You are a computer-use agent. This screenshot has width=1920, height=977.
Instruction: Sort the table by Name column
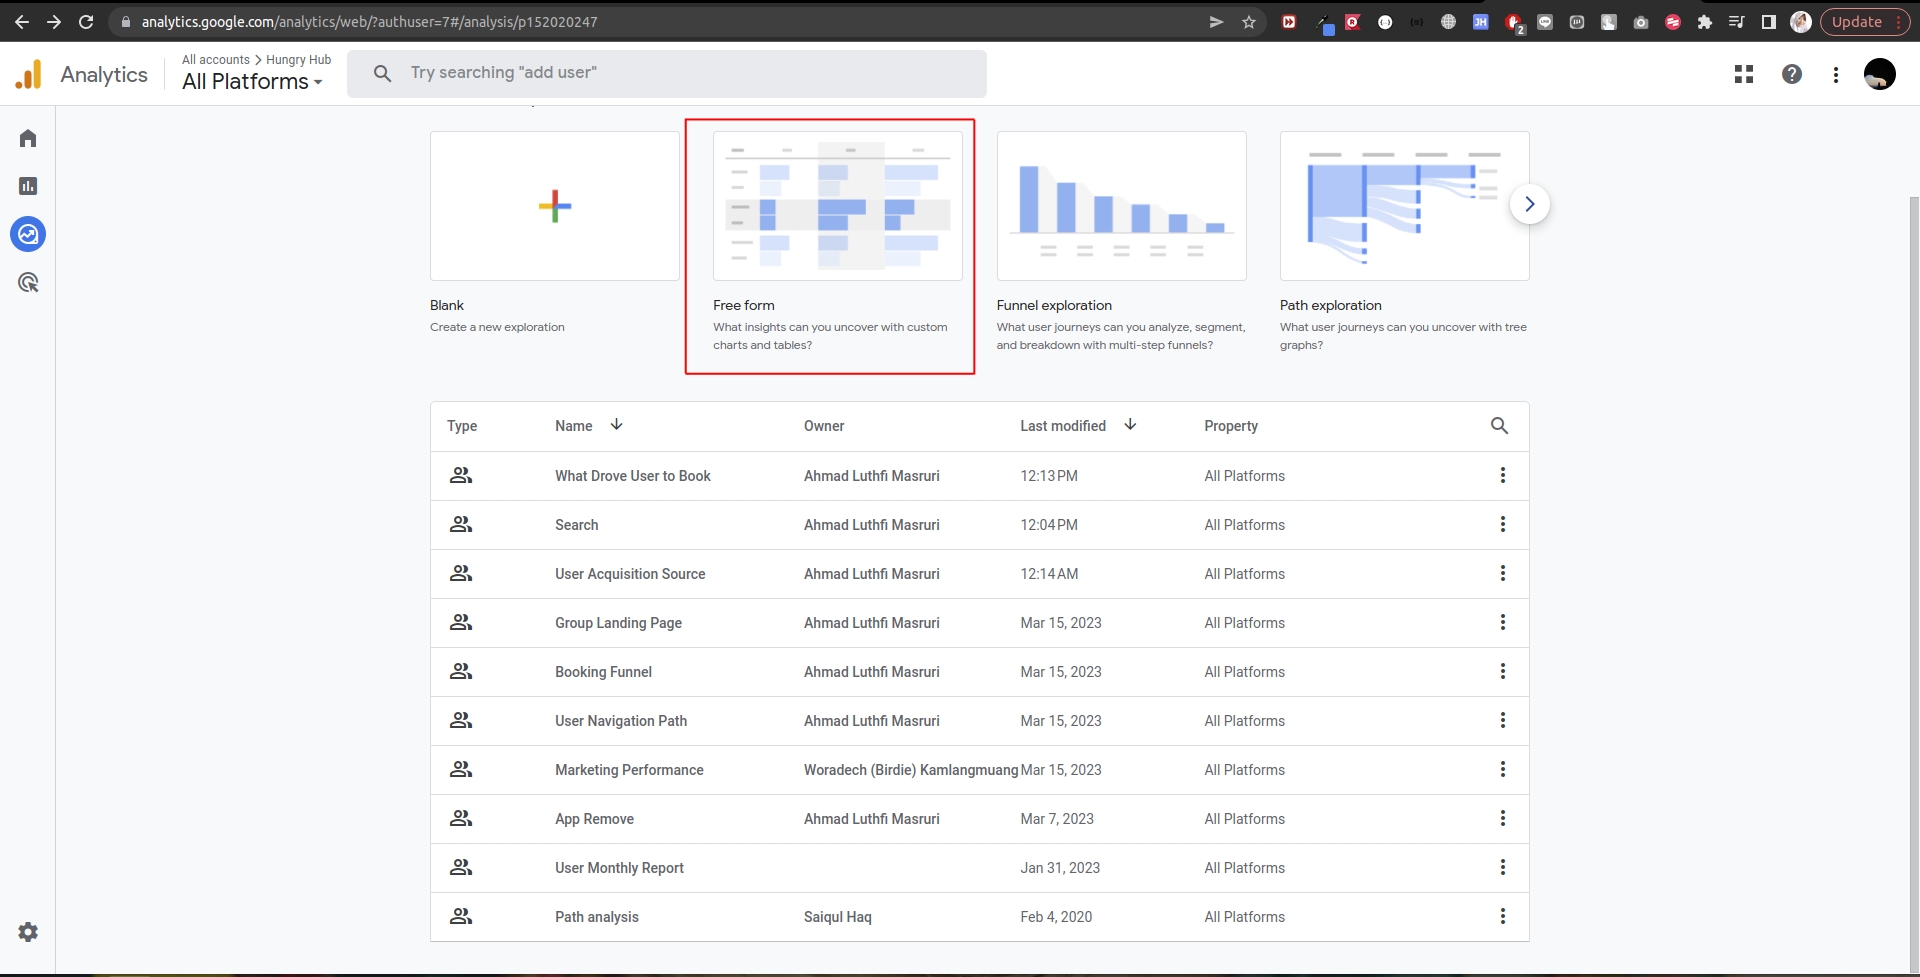pos(574,426)
